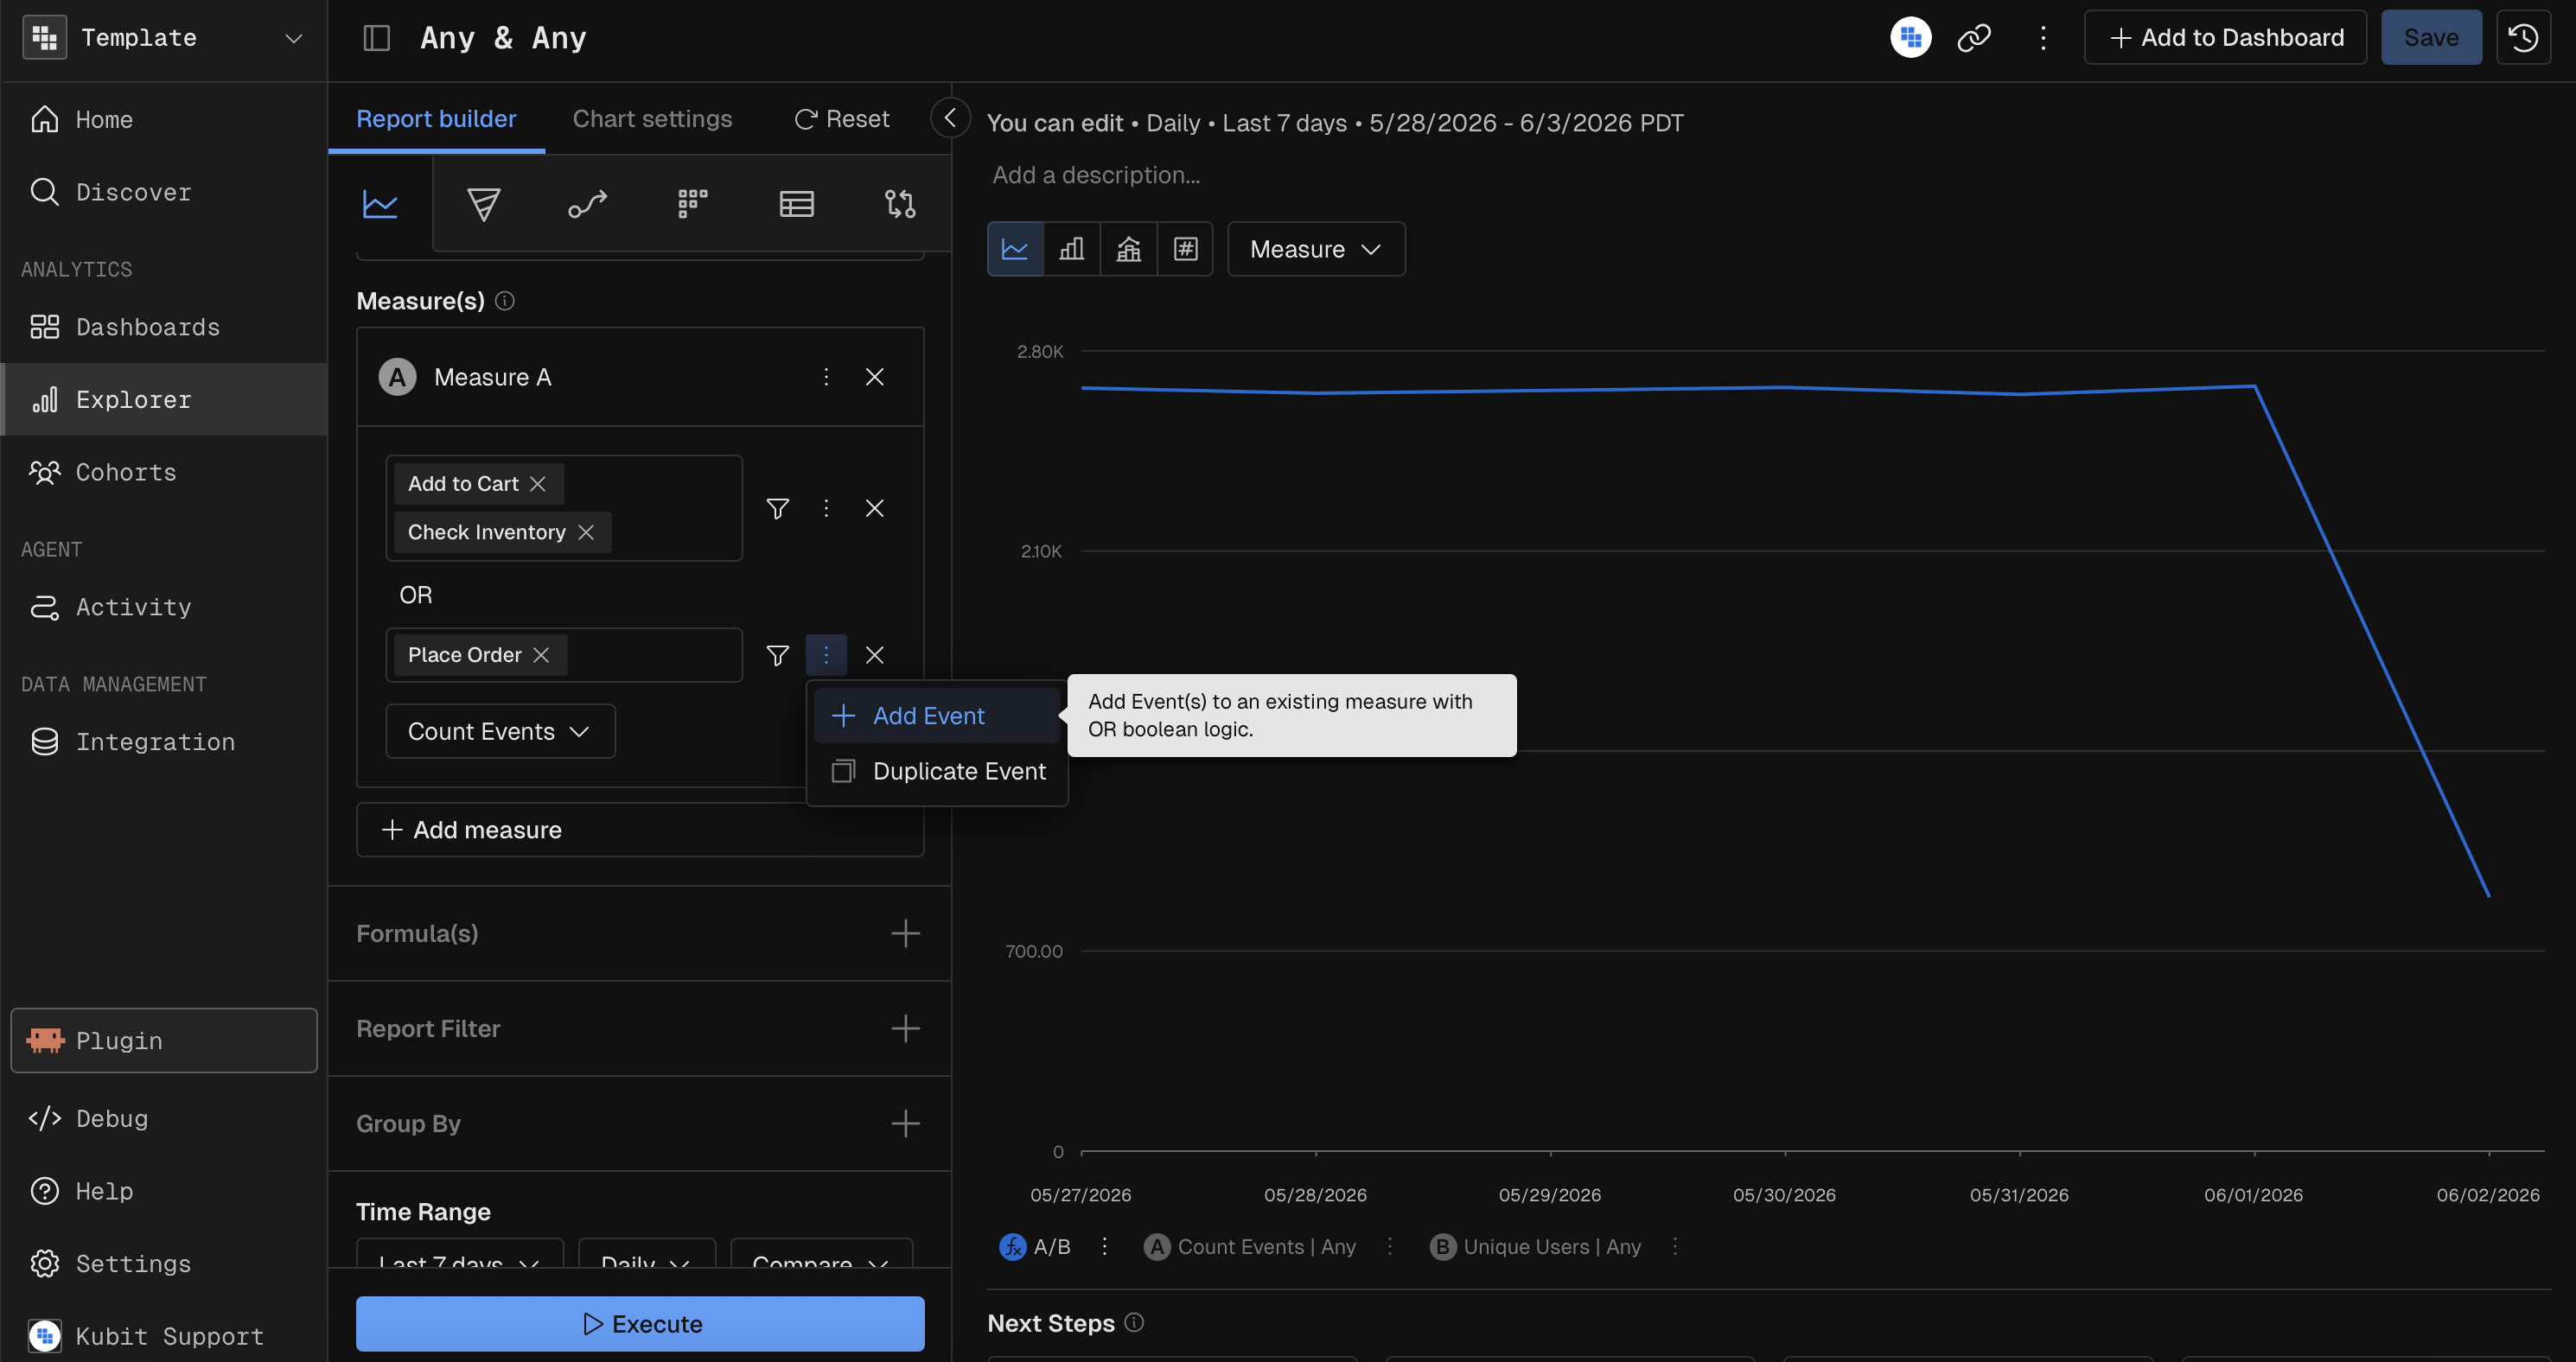This screenshot has width=2576, height=1362.
Task: Switch chart view to line chart
Action: coord(1015,249)
